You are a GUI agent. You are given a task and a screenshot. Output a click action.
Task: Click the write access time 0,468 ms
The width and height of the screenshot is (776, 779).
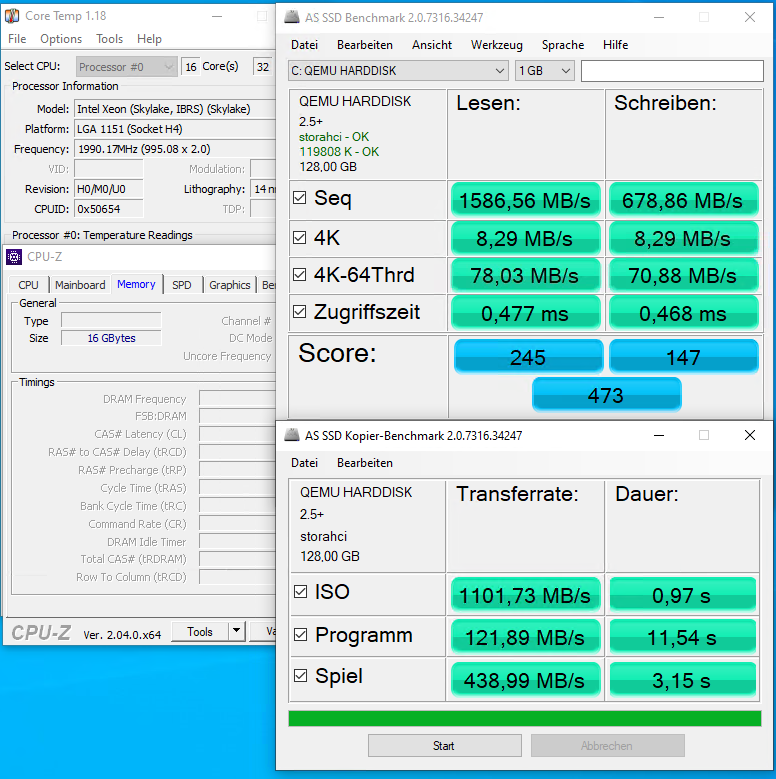683,312
